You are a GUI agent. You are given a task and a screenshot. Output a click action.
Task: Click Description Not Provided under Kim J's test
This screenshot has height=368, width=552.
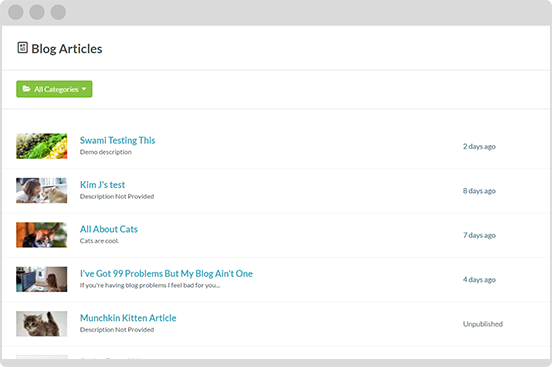click(117, 197)
